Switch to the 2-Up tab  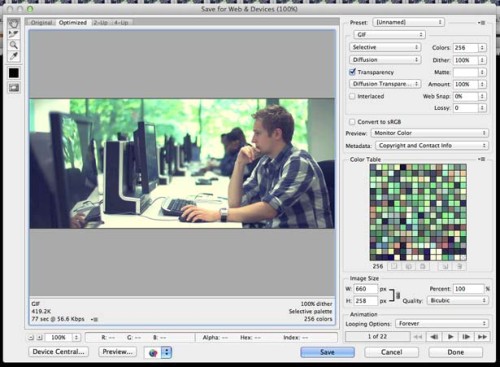coord(100,23)
